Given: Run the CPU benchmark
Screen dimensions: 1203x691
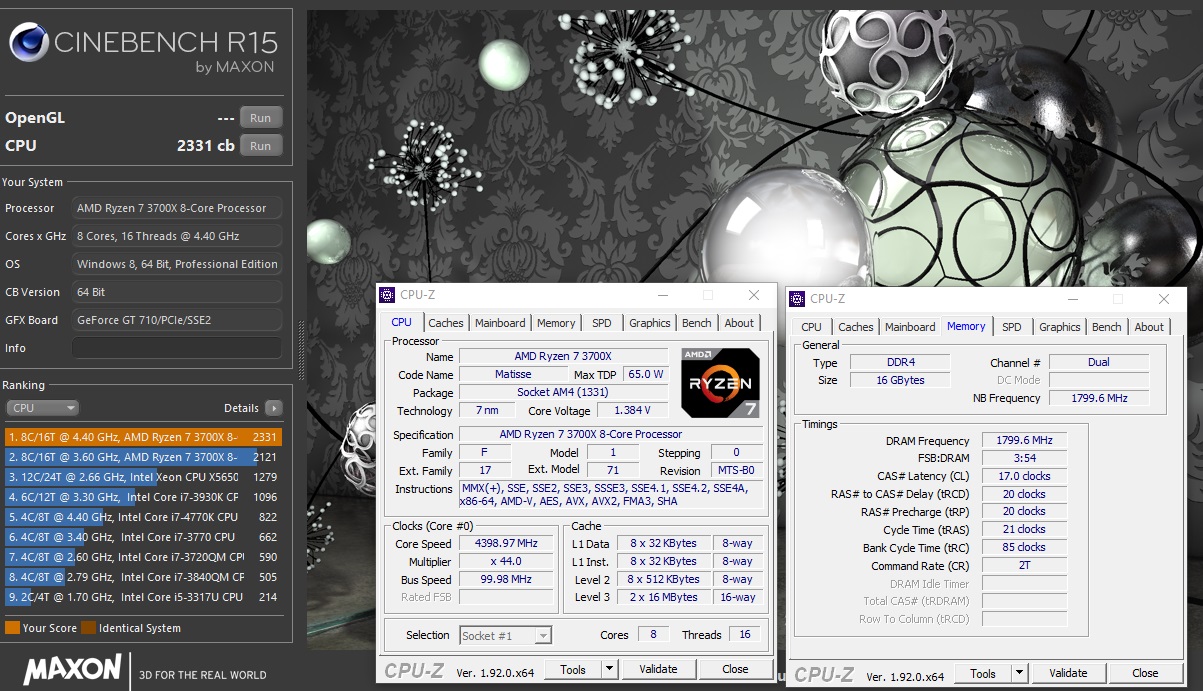Looking at the screenshot, I should [261, 145].
